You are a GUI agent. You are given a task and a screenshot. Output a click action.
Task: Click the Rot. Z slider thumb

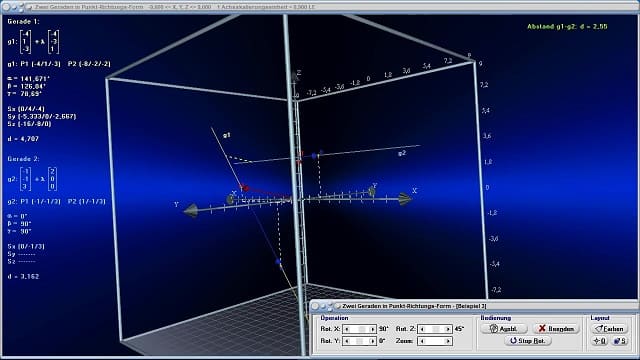tap(436, 329)
